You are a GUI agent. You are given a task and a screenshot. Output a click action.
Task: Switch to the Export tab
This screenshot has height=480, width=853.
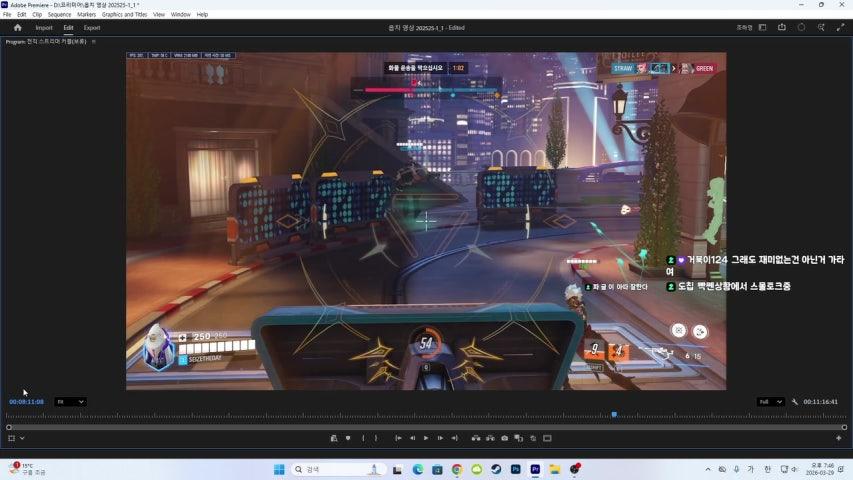tap(92, 28)
